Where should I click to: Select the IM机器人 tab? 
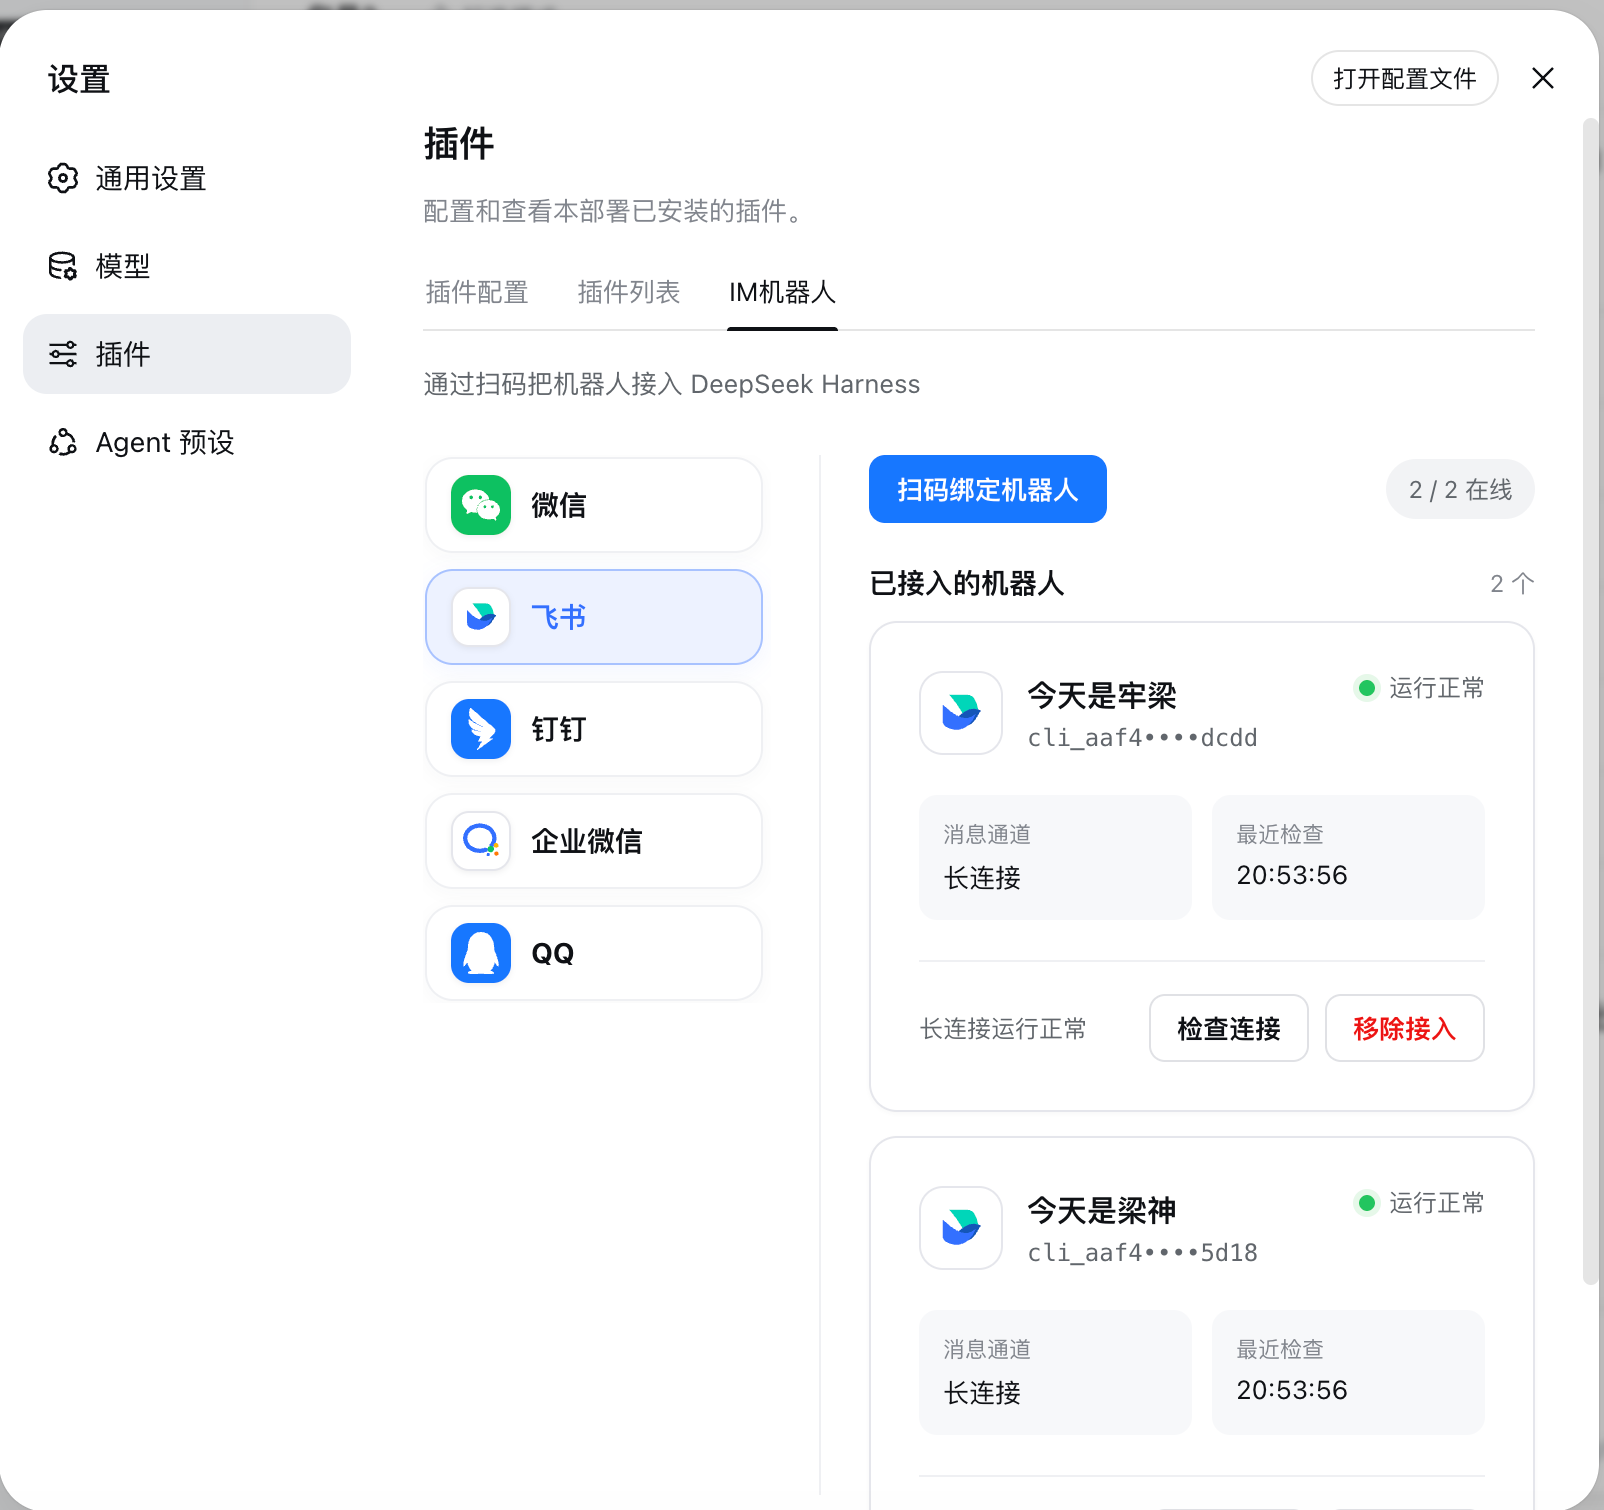(782, 292)
